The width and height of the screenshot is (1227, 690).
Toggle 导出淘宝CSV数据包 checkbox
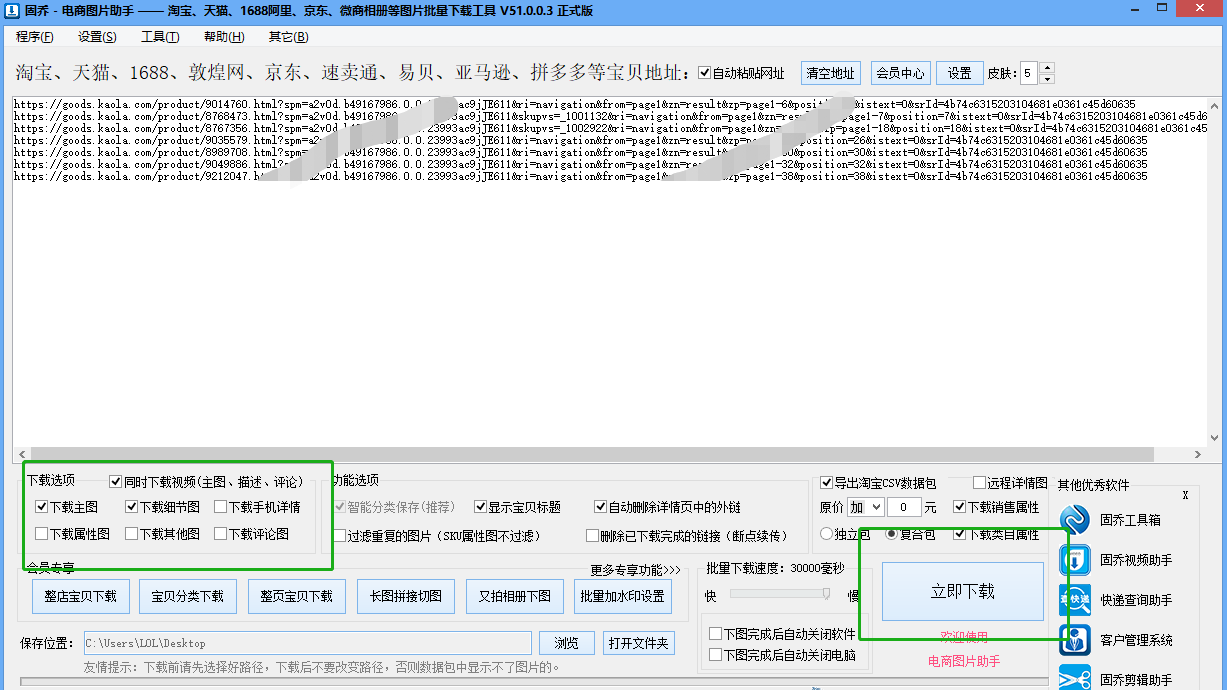826,483
